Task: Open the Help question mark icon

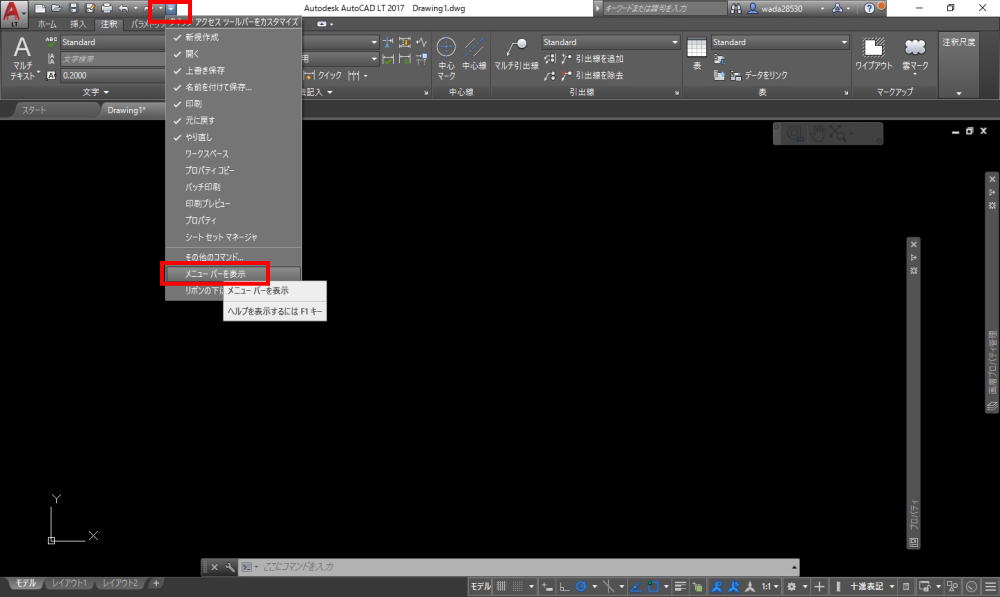Action: pyautogui.click(x=869, y=8)
